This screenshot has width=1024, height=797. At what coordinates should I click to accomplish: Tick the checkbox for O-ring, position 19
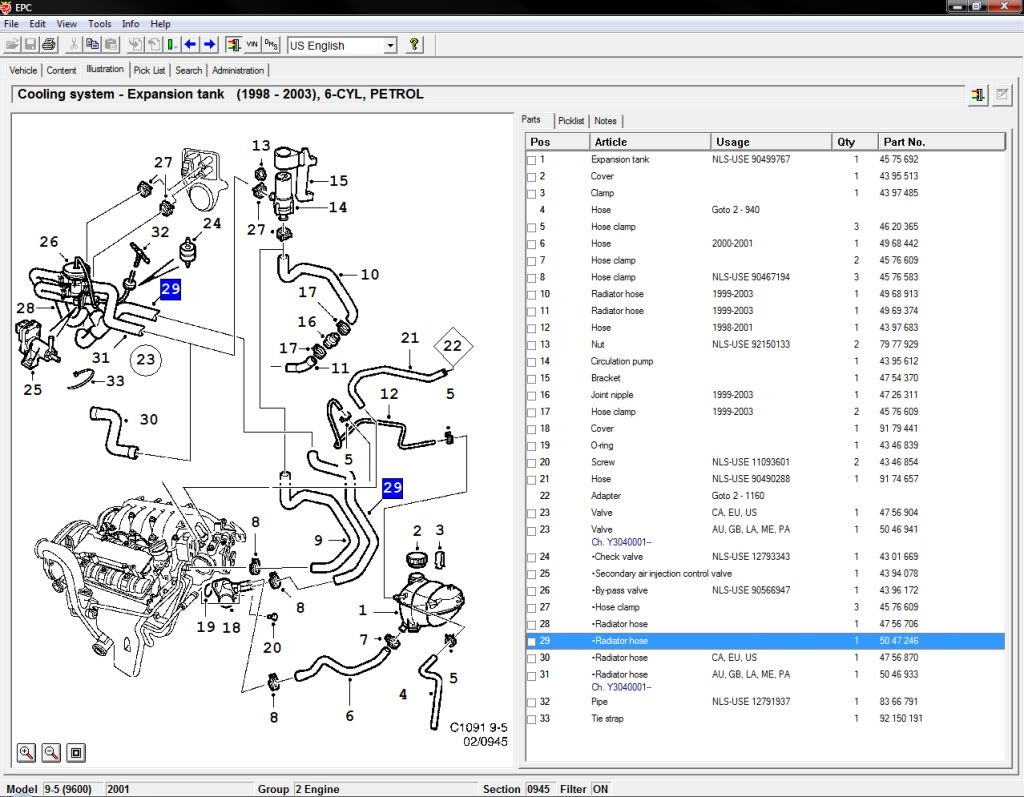click(532, 446)
